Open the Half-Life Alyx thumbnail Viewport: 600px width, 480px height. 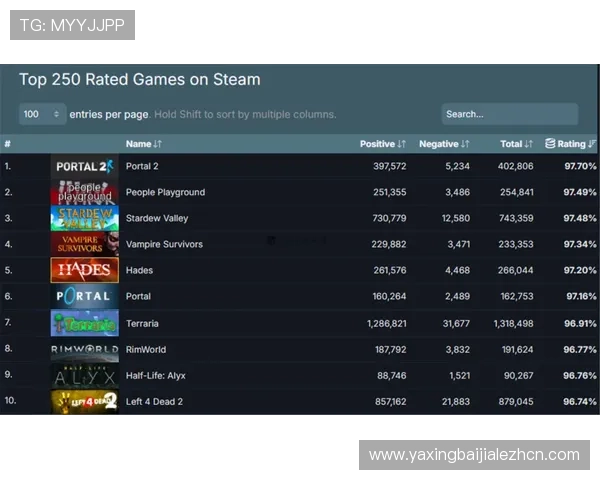[85, 376]
